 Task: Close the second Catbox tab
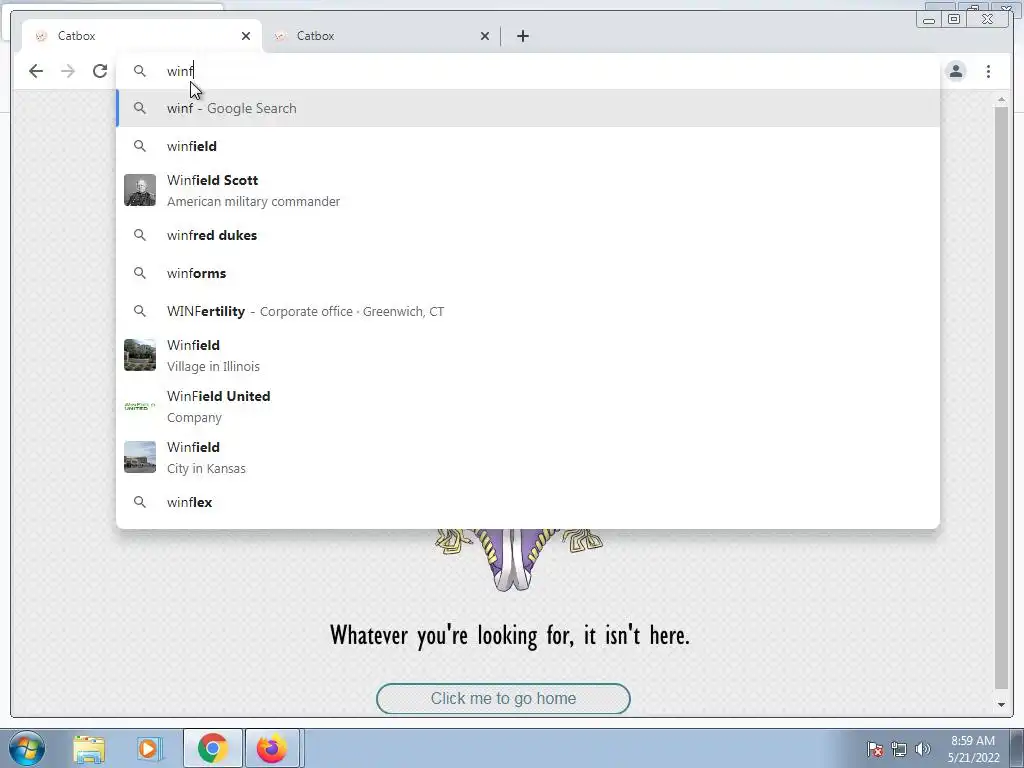point(485,36)
